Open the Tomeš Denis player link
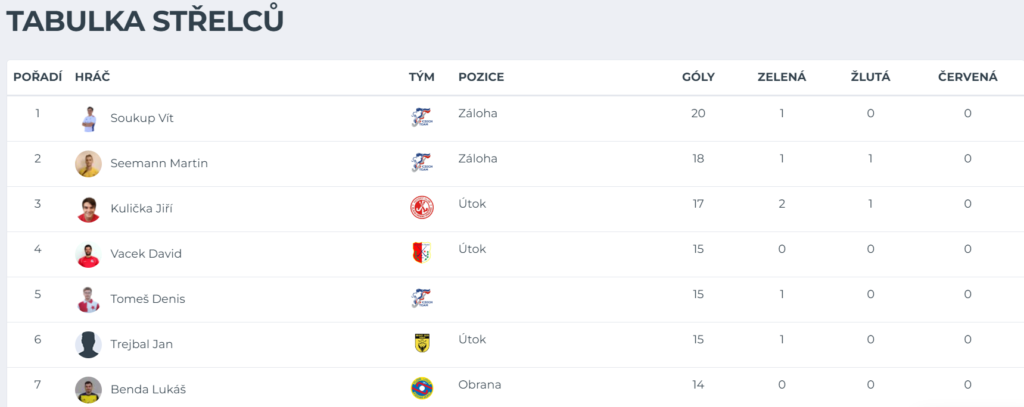This screenshot has height=407, width=1024. tap(148, 299)
